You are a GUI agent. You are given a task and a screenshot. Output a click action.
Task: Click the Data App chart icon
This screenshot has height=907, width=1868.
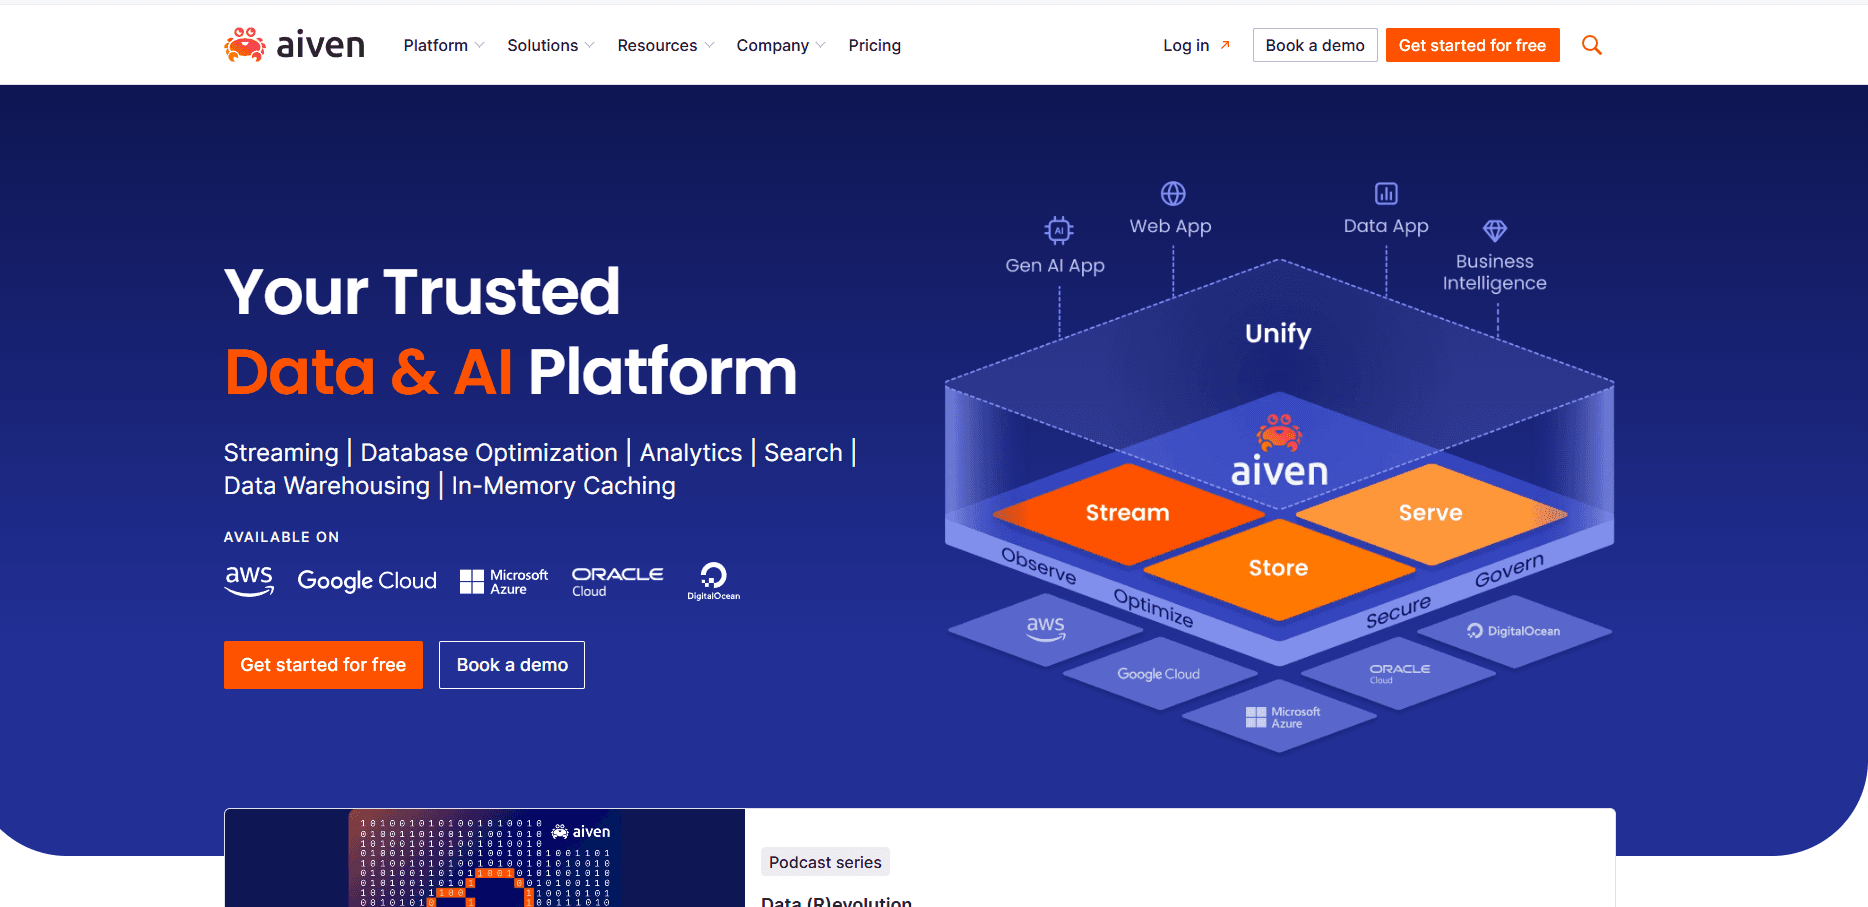(1386, 193)
